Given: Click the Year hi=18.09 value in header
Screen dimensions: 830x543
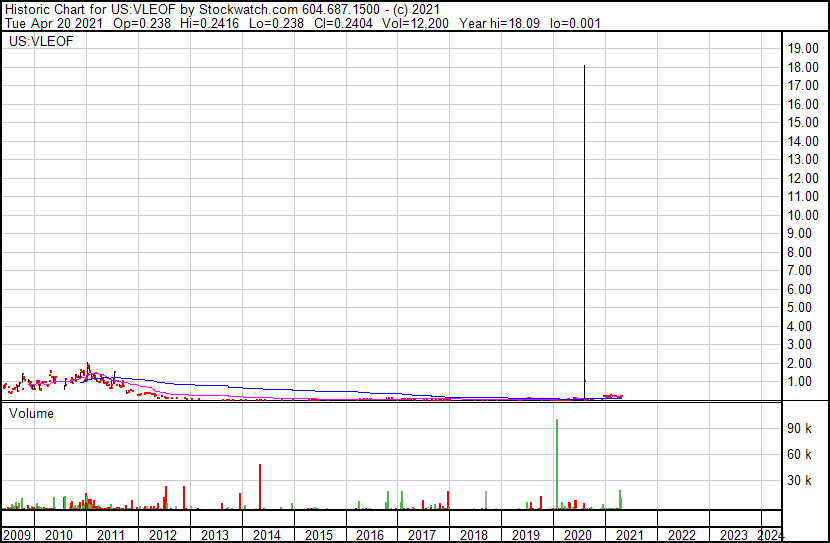Looking at the screenshot, I should pyautogui.click(x=499, y=23).
